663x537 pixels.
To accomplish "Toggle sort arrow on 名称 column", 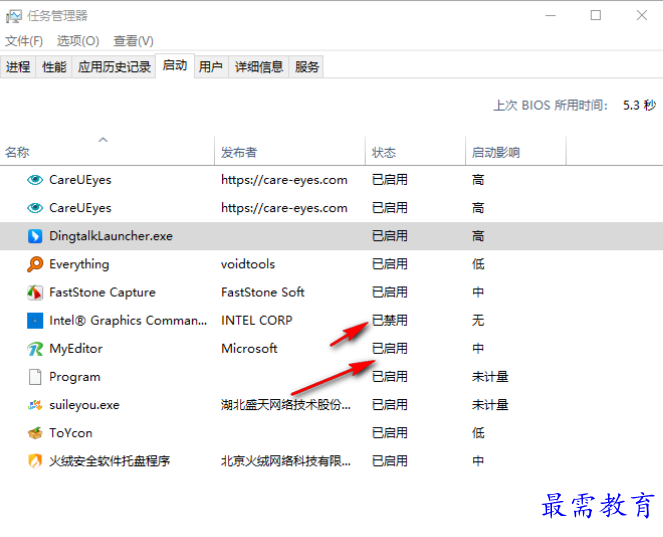I will [103, 140].
